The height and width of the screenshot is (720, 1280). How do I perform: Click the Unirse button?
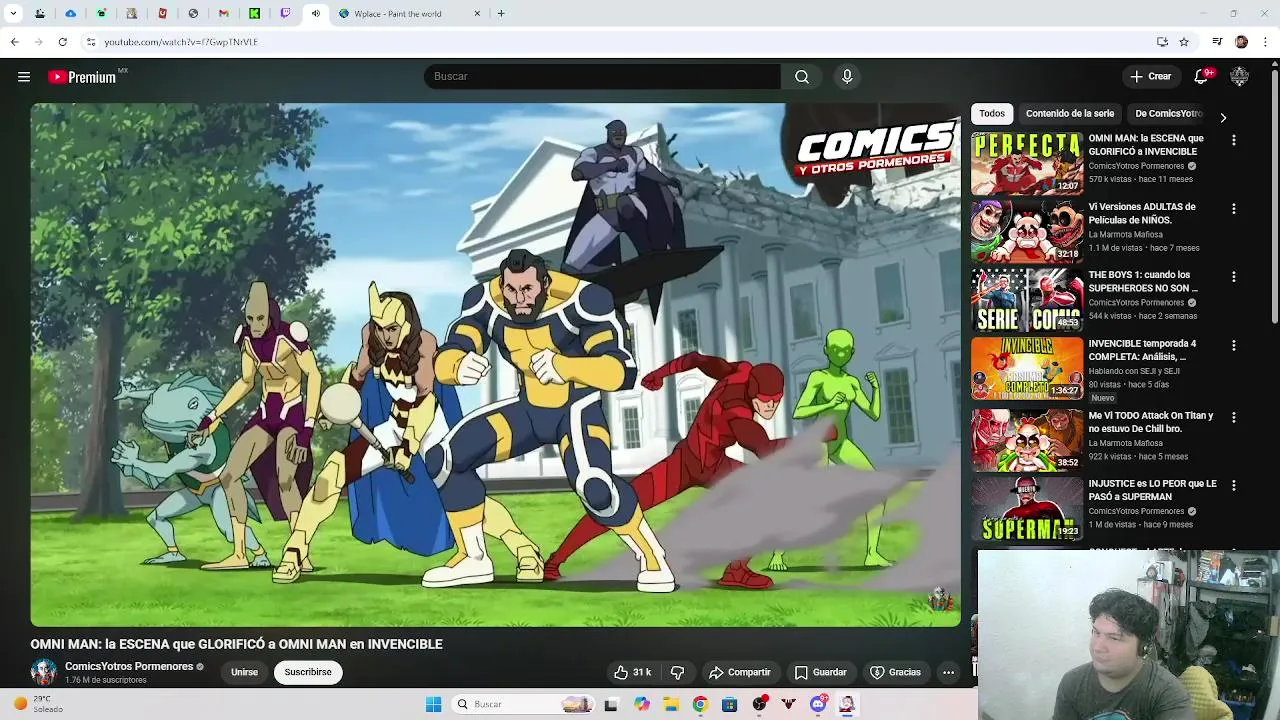coord(244,672)
